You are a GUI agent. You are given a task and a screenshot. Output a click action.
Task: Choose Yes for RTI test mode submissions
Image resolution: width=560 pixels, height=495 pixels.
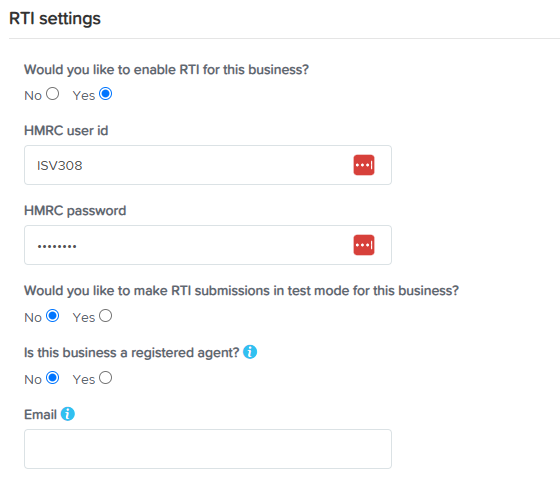105,316
